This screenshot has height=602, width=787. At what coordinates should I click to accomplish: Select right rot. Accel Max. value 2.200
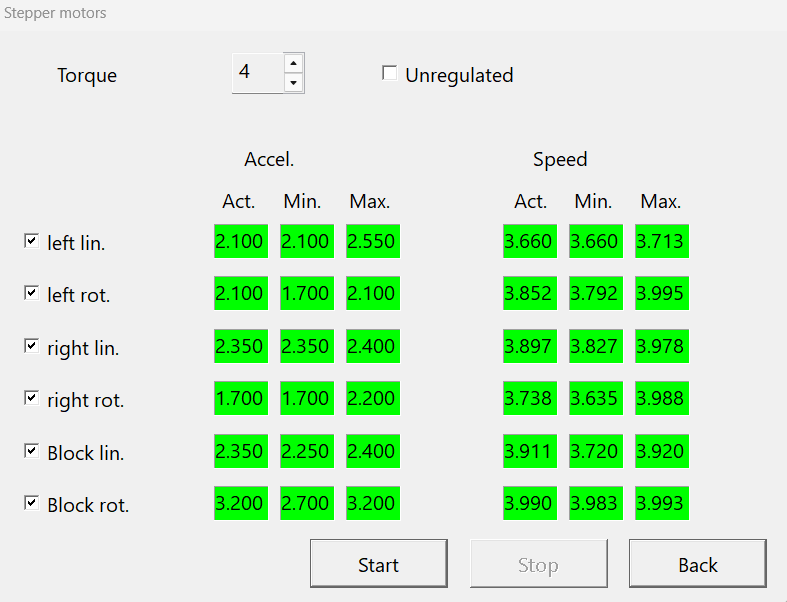373,398
